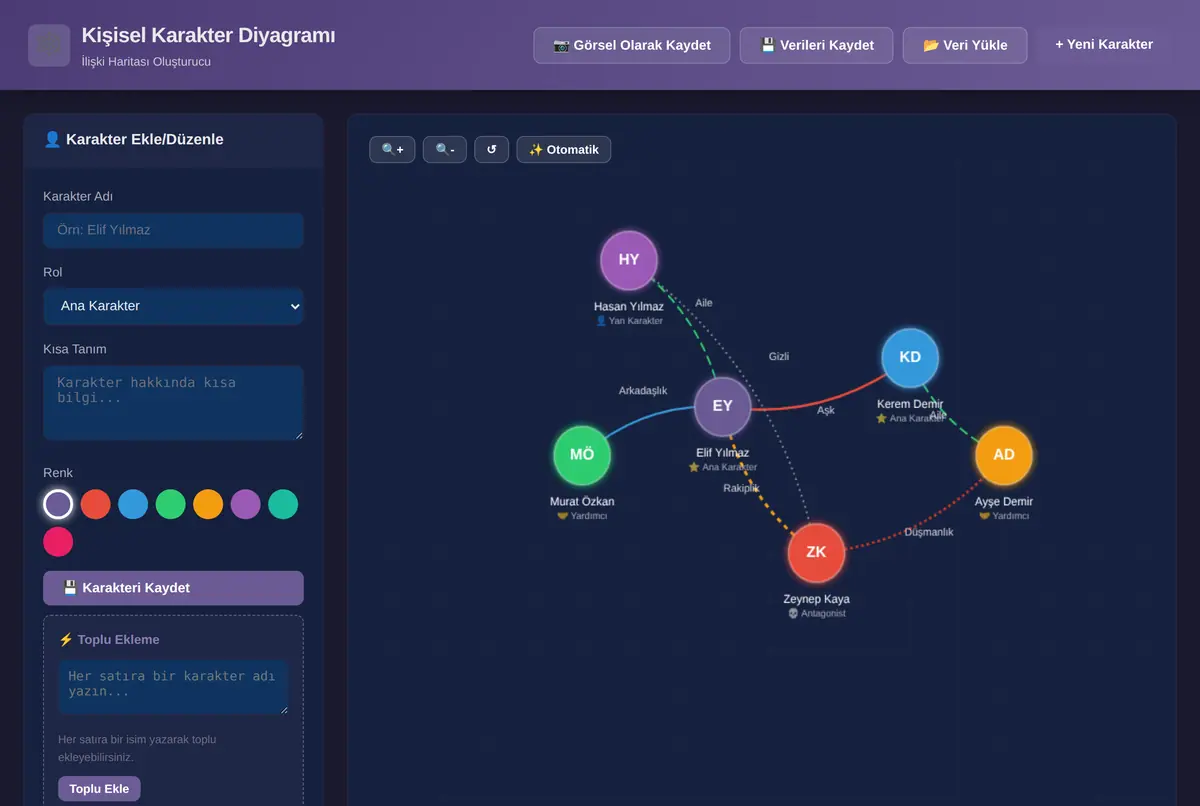
Task: Open the Rol dropdown showing Ana Karakter
Action: coord(173,306)
